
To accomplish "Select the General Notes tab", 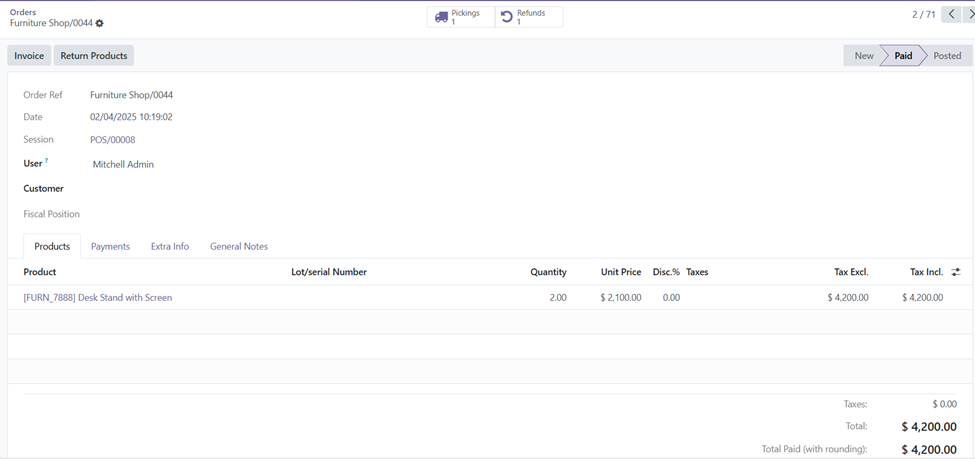I will tap(239, 246).
